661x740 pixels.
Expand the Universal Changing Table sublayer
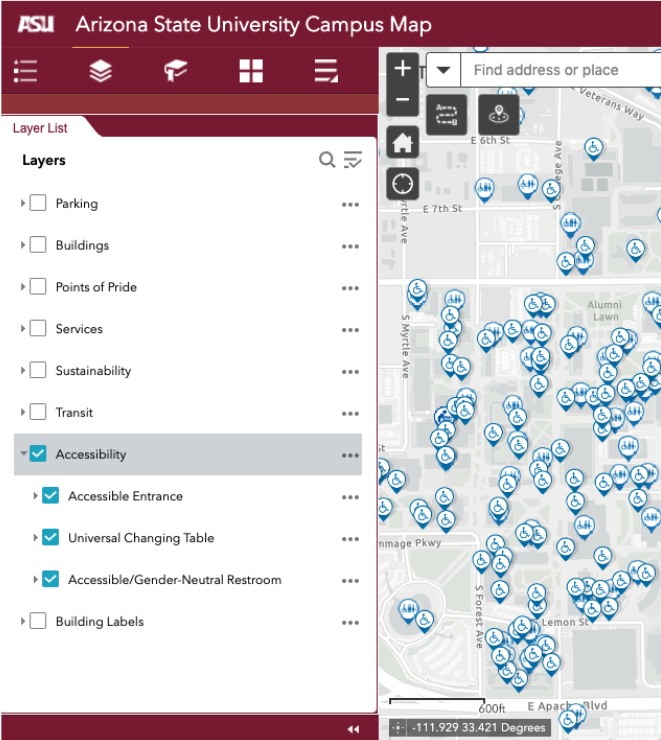coord(35,537)
